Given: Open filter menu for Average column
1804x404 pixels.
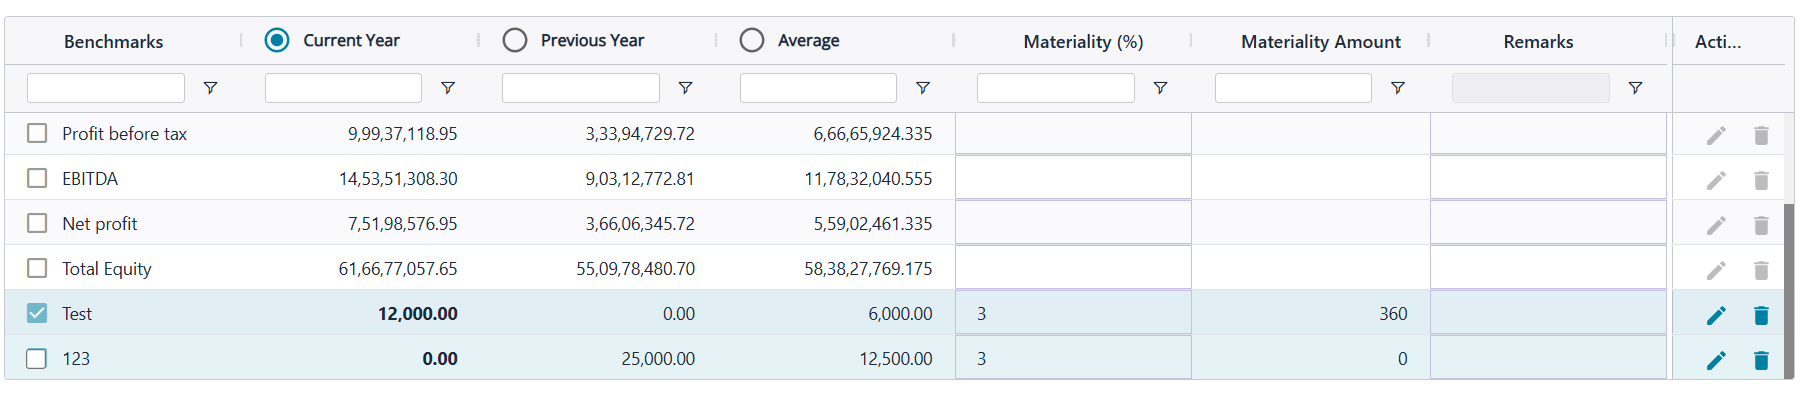Looking at the screenshot, I should coord(923,88).
